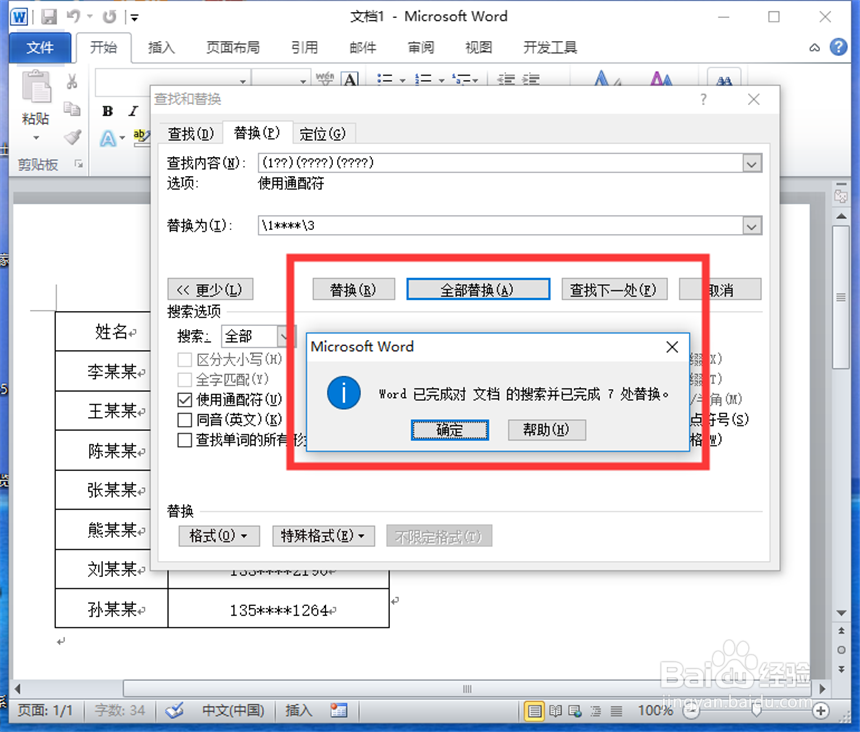Screen dimensions: 860x732
Task: Click the 查找下一处(F) button
Action: 614,290
